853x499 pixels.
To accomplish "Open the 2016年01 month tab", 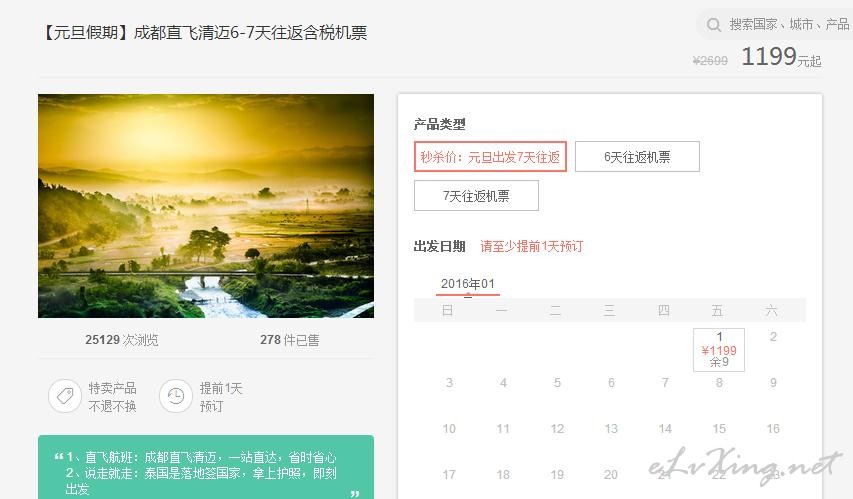I will 468,284.
